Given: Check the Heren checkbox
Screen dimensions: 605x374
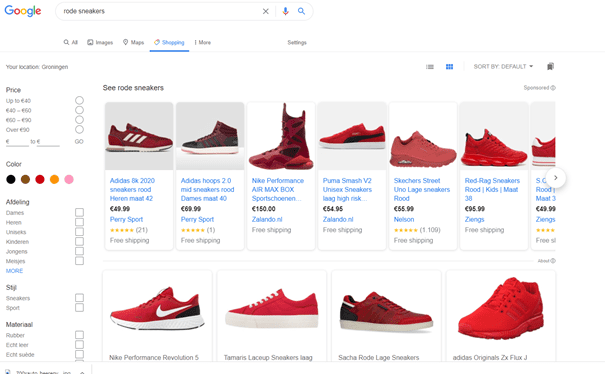Looking at the screenshot, I should click(x=79, y=222).
